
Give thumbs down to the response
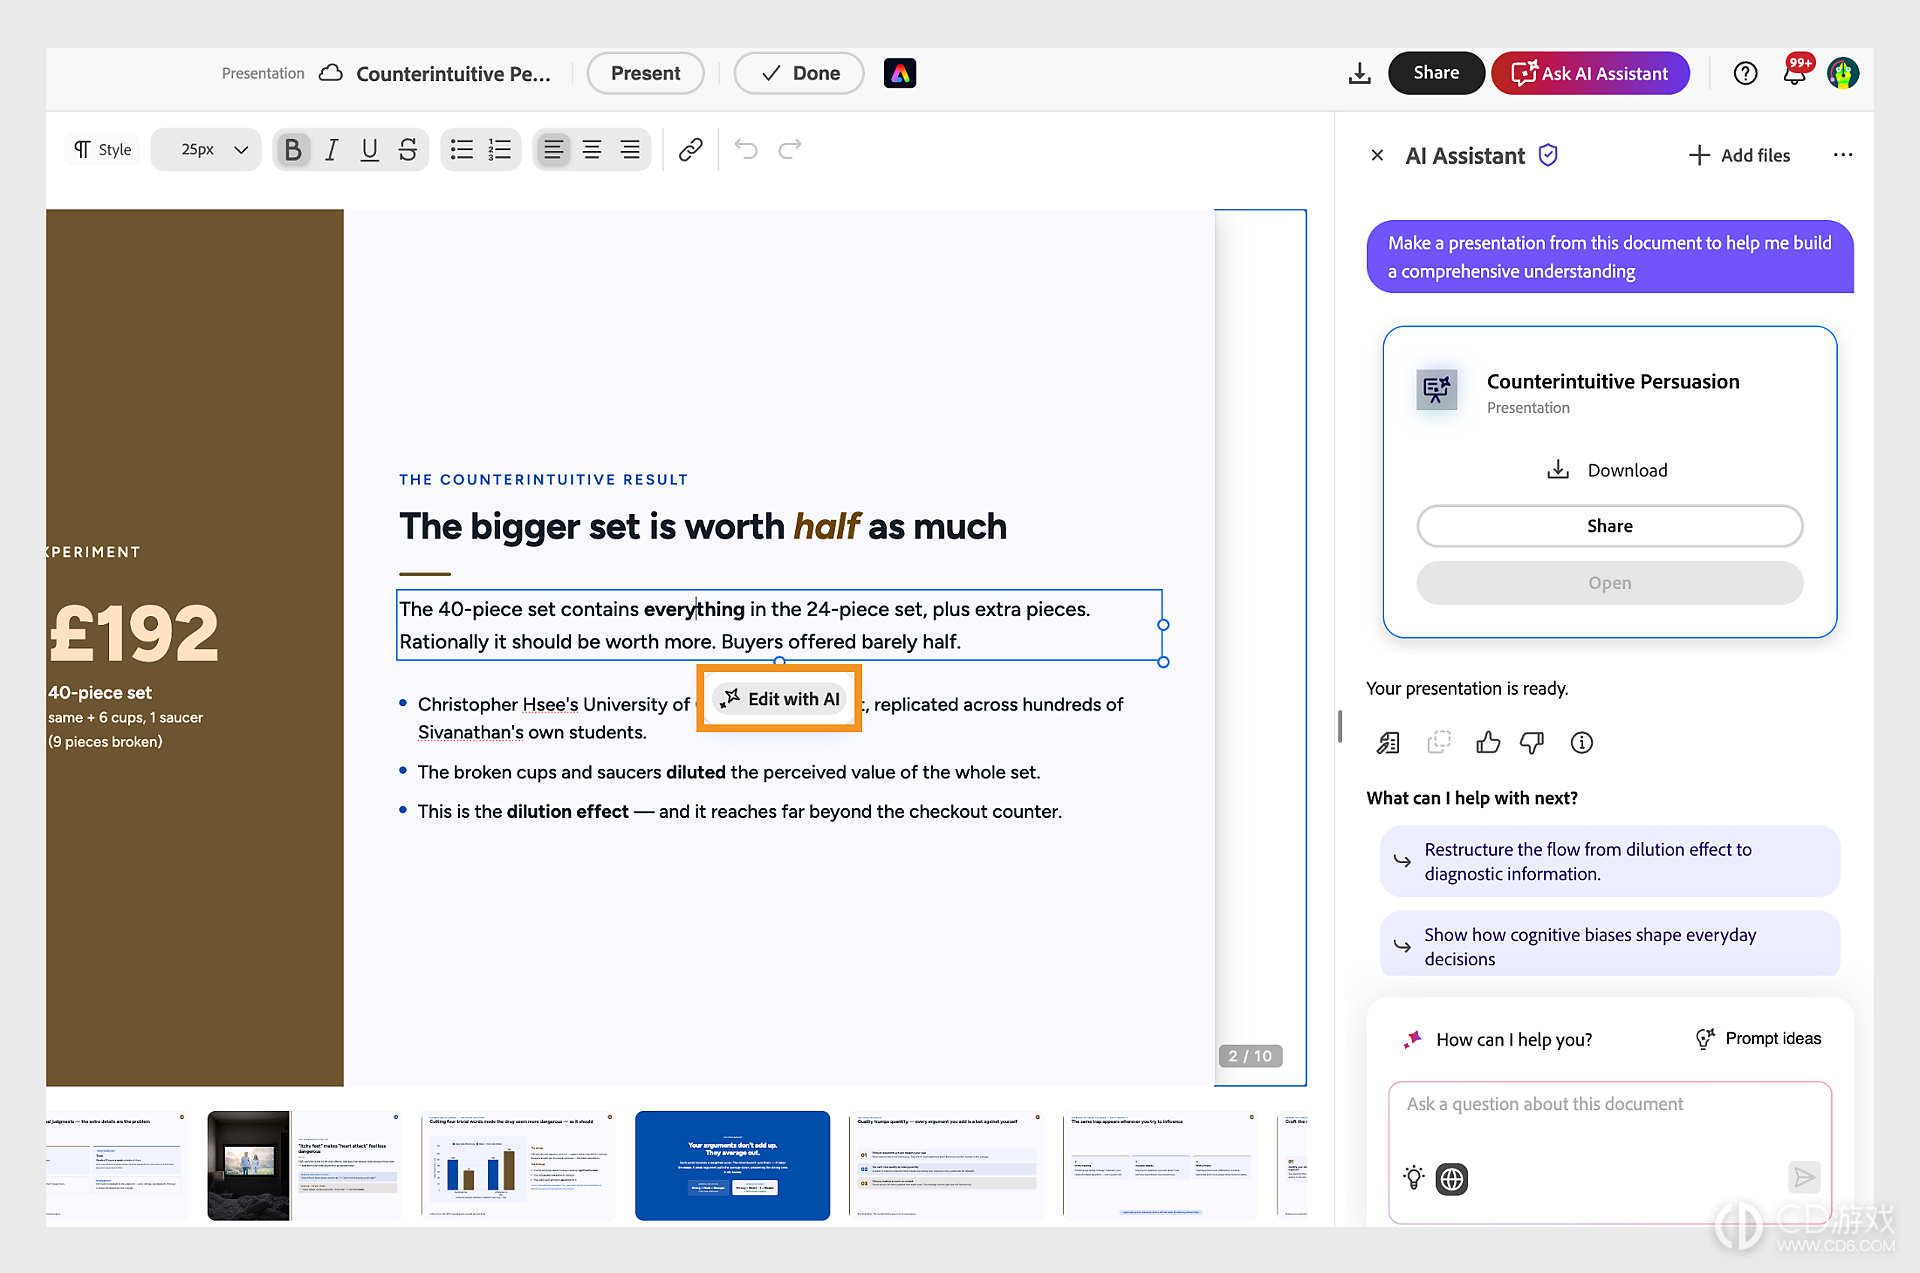pos(1532,742)
